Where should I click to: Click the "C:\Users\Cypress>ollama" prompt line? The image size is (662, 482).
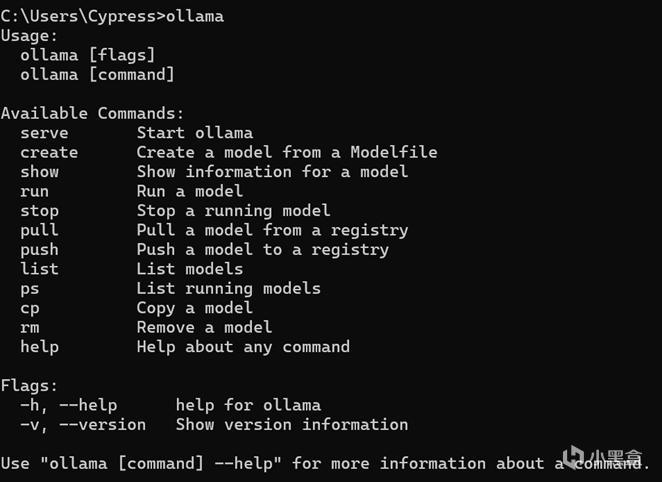pyautogui.click(x=112, y=16)
